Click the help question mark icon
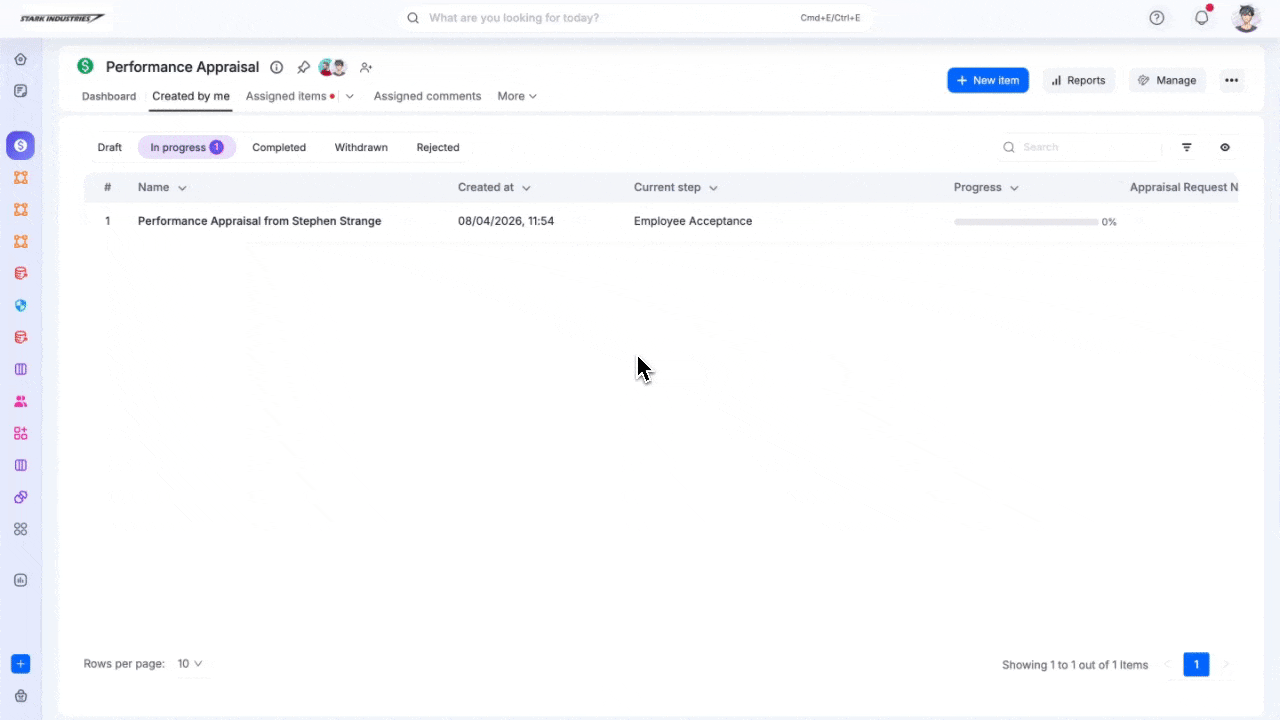Screen dimensions: 1280x720 [x=1157, y=18]
